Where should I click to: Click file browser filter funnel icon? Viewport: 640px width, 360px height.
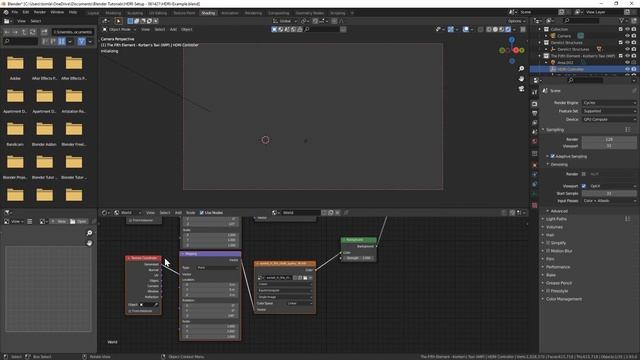coord(82,41)
